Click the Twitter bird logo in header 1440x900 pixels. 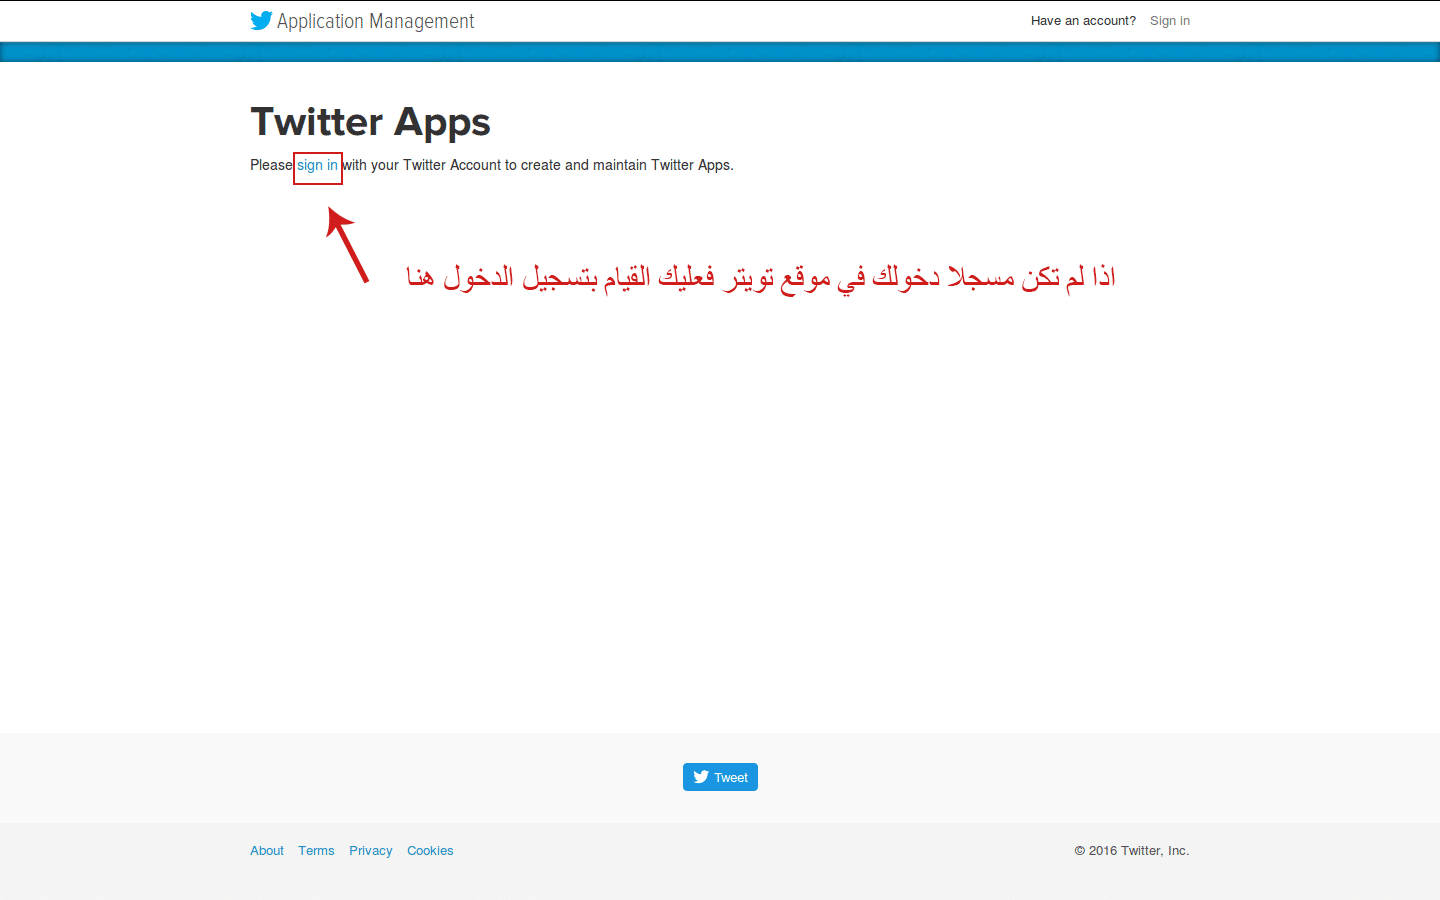(261, 20)
